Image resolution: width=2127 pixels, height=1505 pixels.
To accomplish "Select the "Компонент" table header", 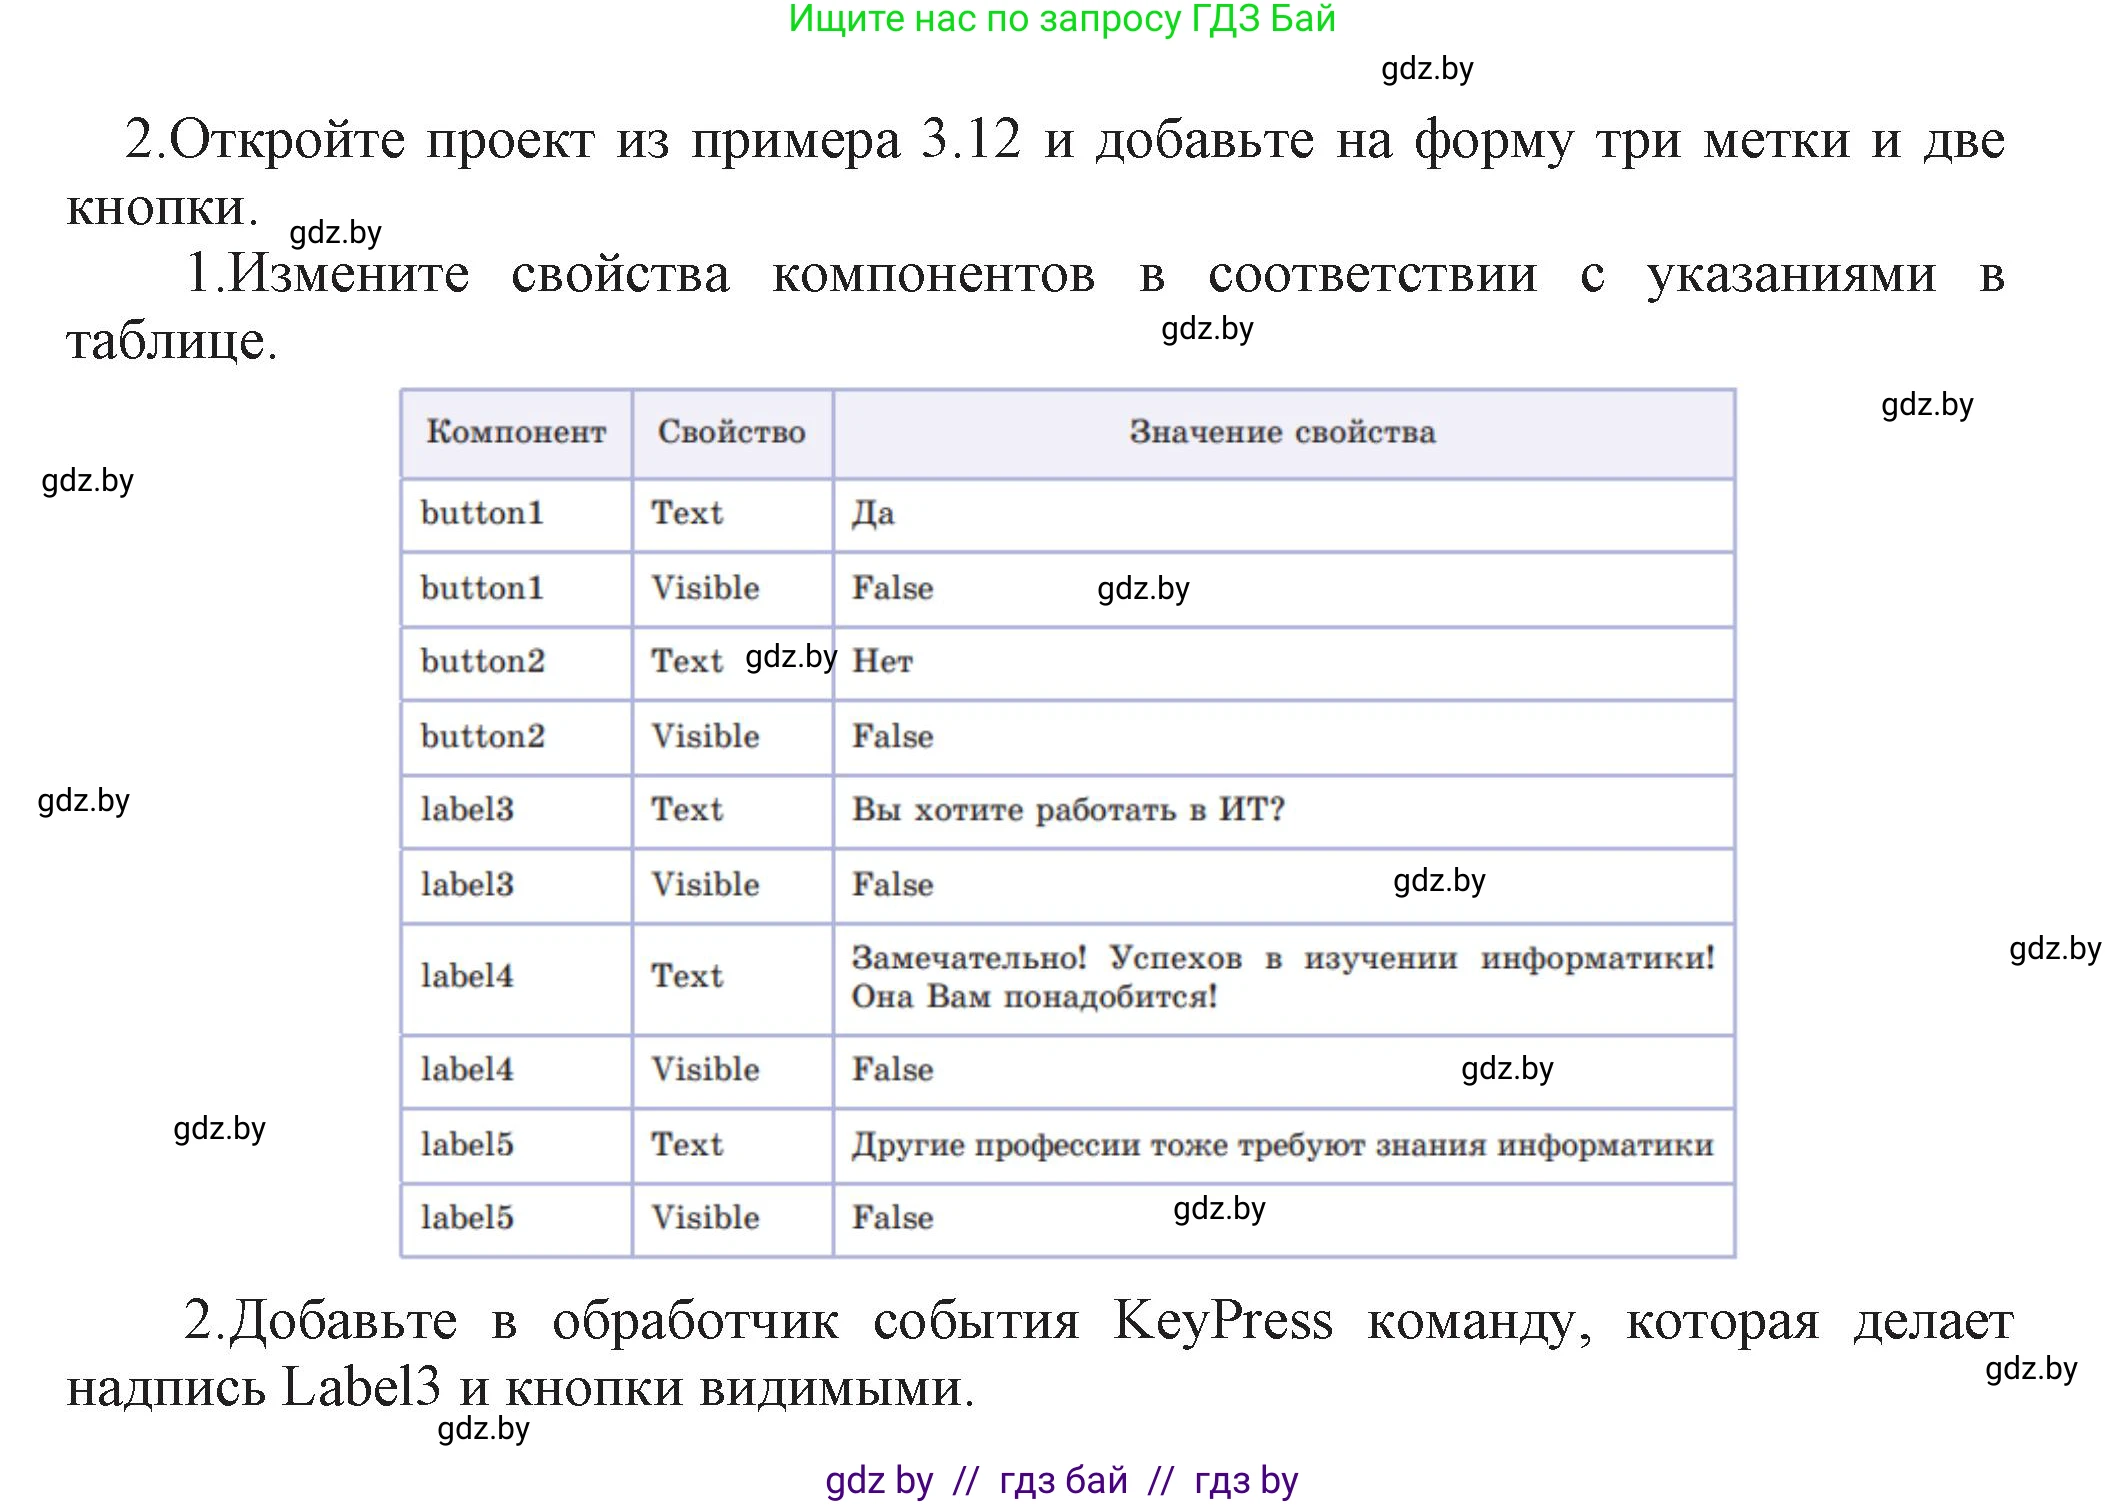I will [x=515, y=432].
